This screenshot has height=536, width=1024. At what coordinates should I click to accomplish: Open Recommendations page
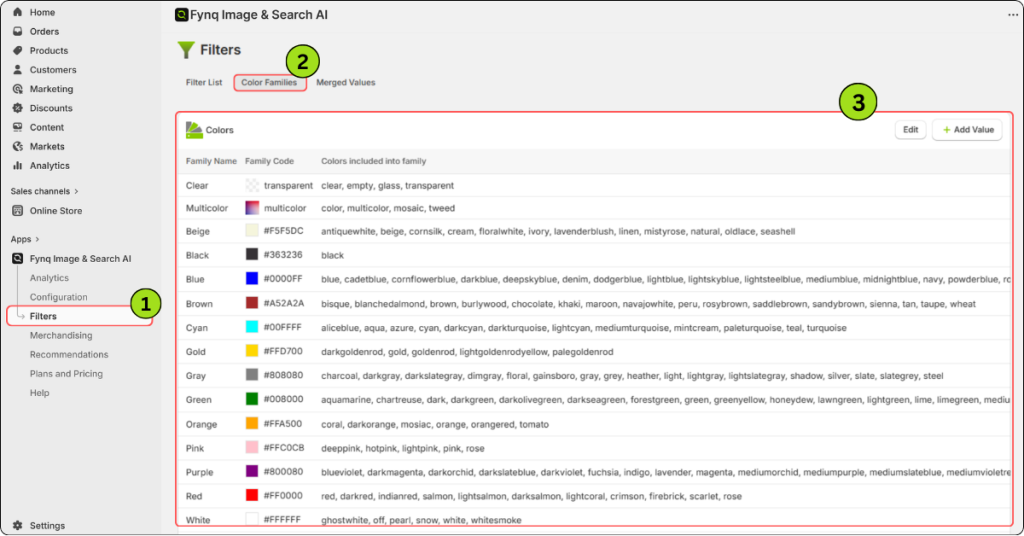click(69, 355)
